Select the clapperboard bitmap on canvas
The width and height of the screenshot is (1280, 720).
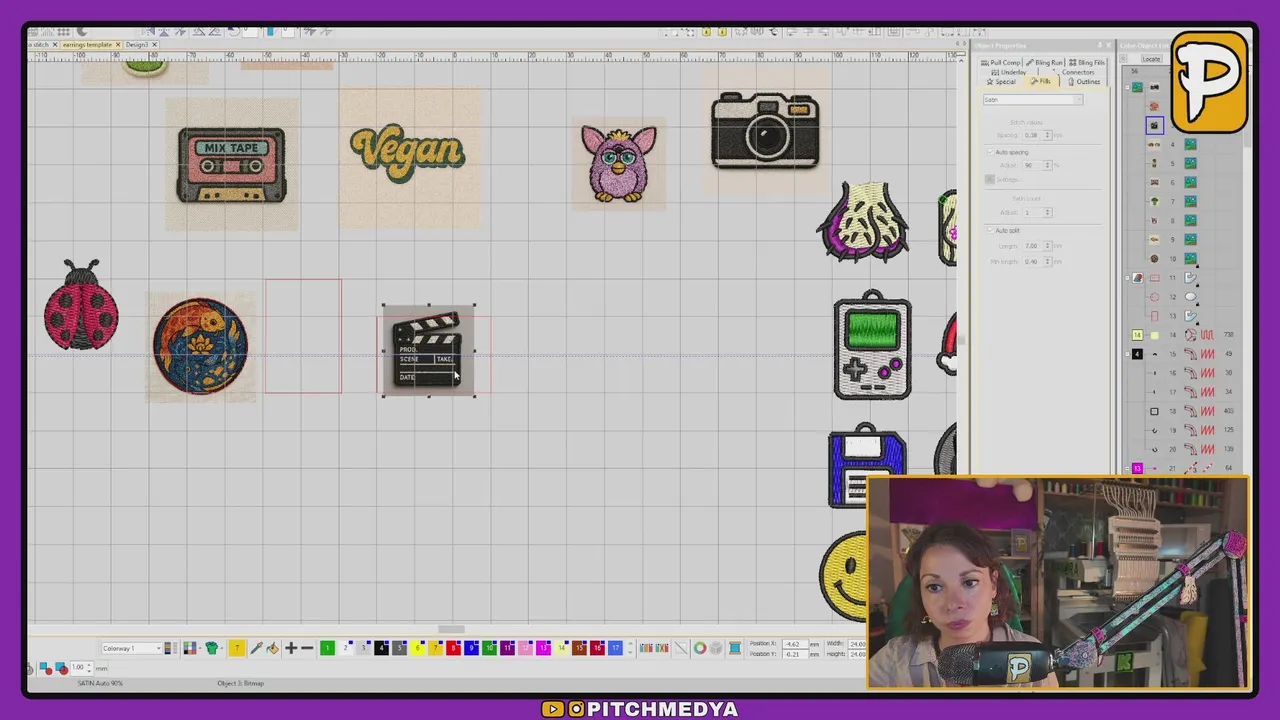(x=429, y=351)
